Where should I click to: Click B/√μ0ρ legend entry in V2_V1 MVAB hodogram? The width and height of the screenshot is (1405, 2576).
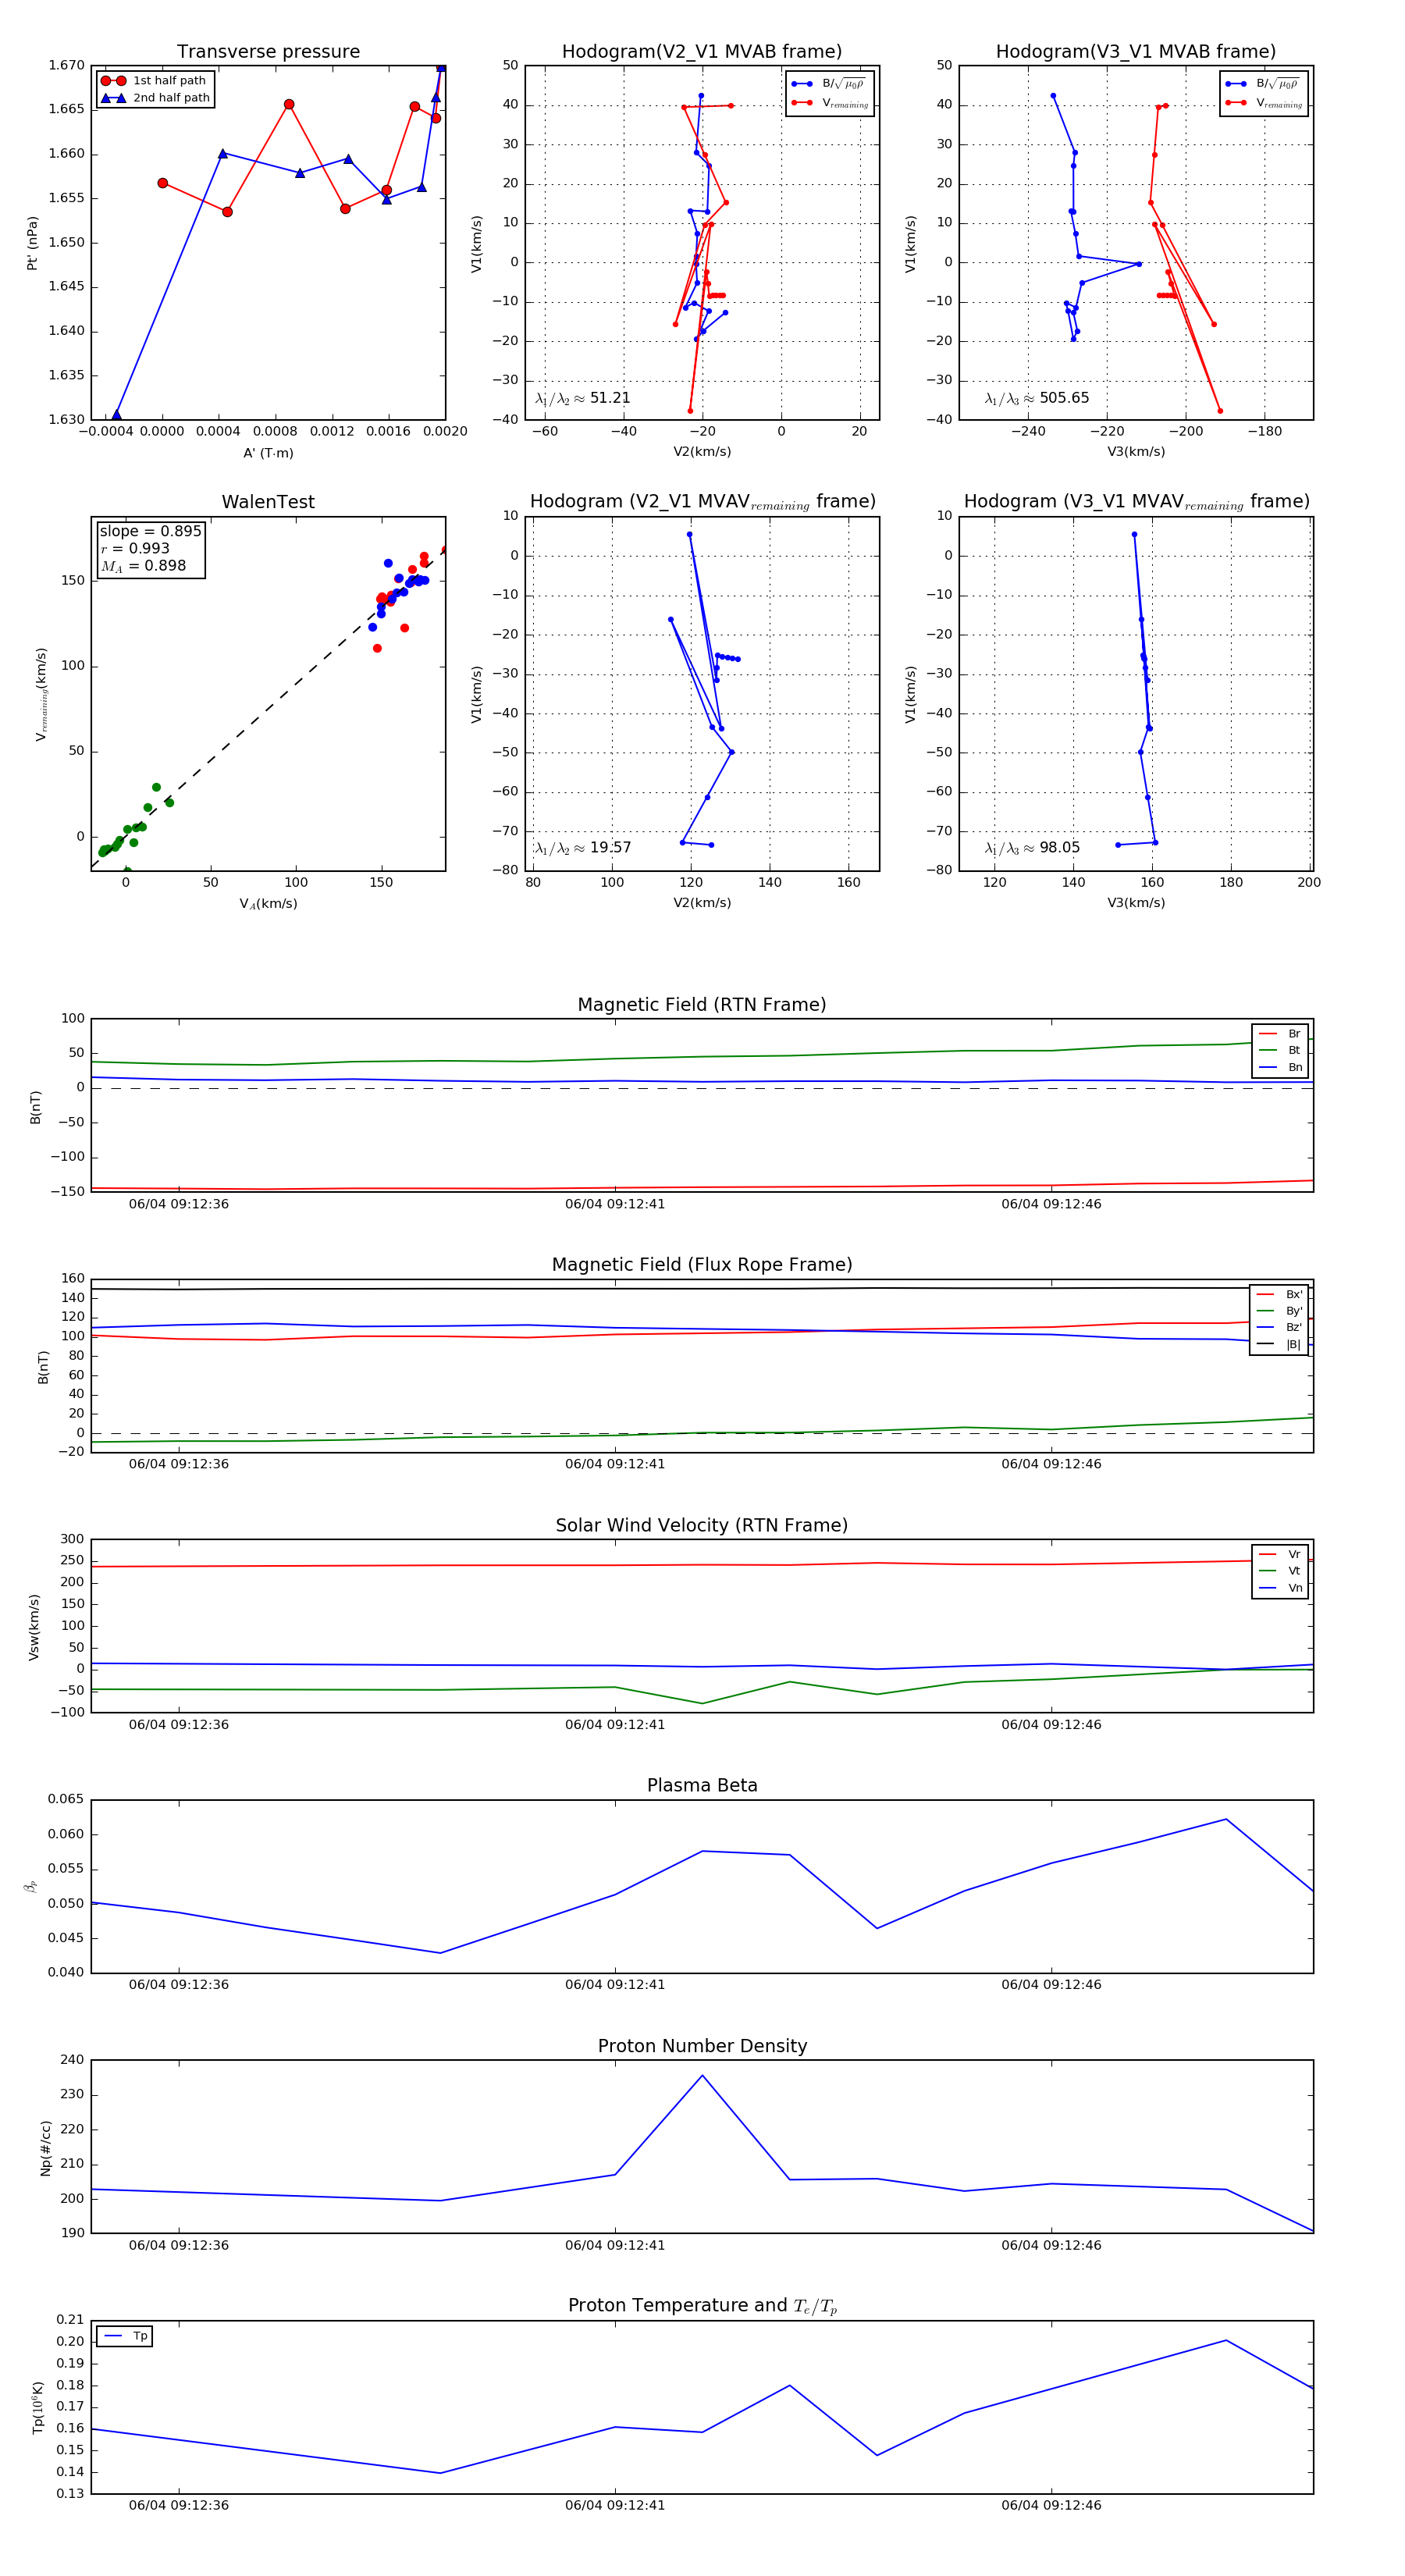(x=829, y=84)
